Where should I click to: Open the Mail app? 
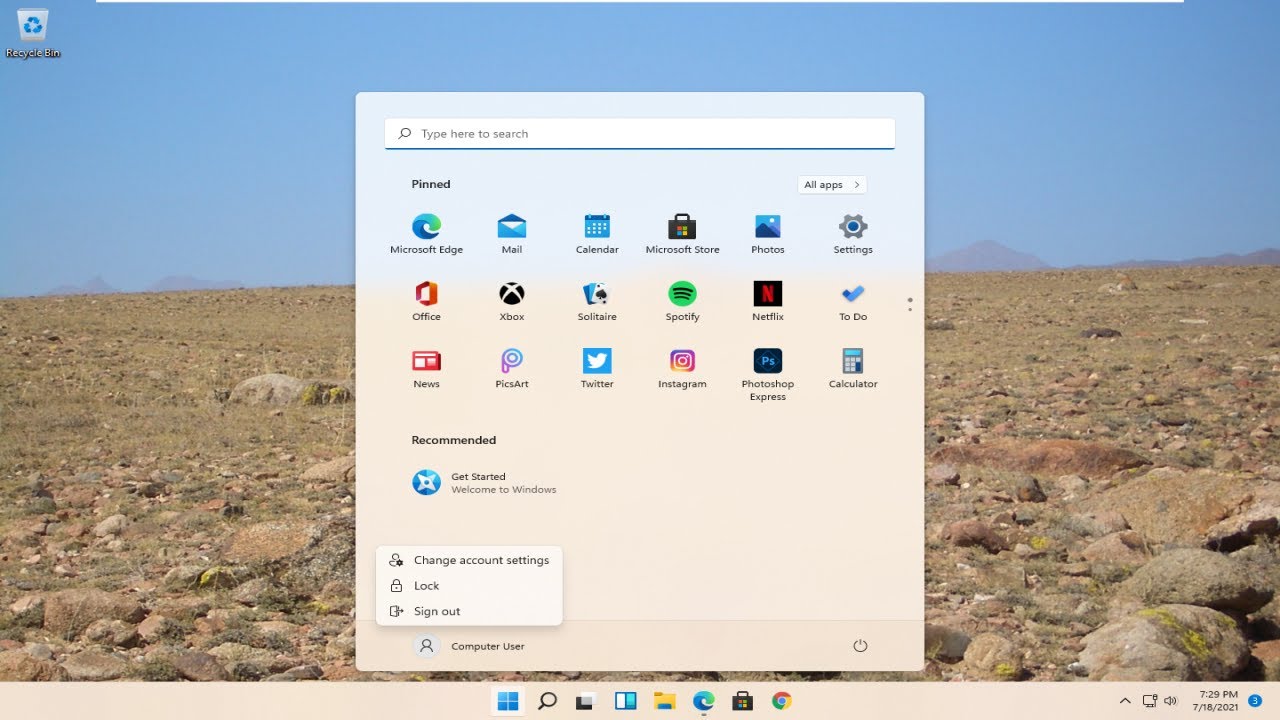[512, 234]
